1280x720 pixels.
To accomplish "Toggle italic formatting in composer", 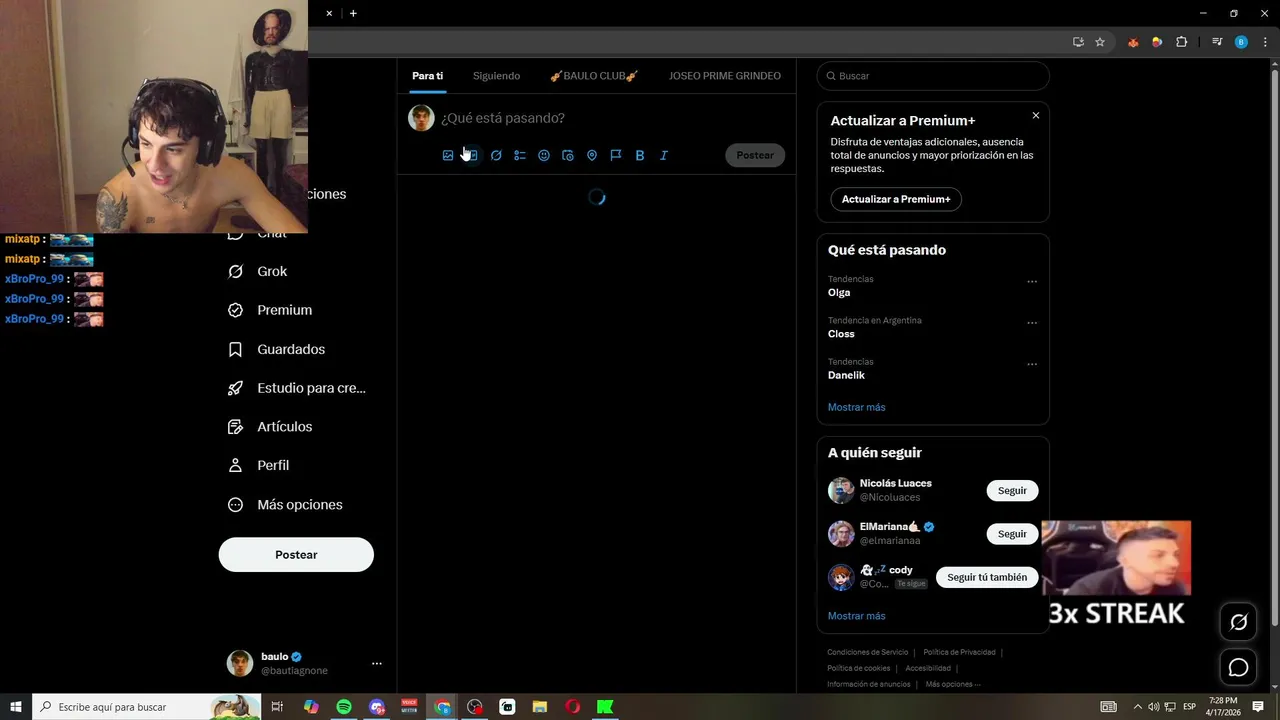I will [x=664, y=155].
